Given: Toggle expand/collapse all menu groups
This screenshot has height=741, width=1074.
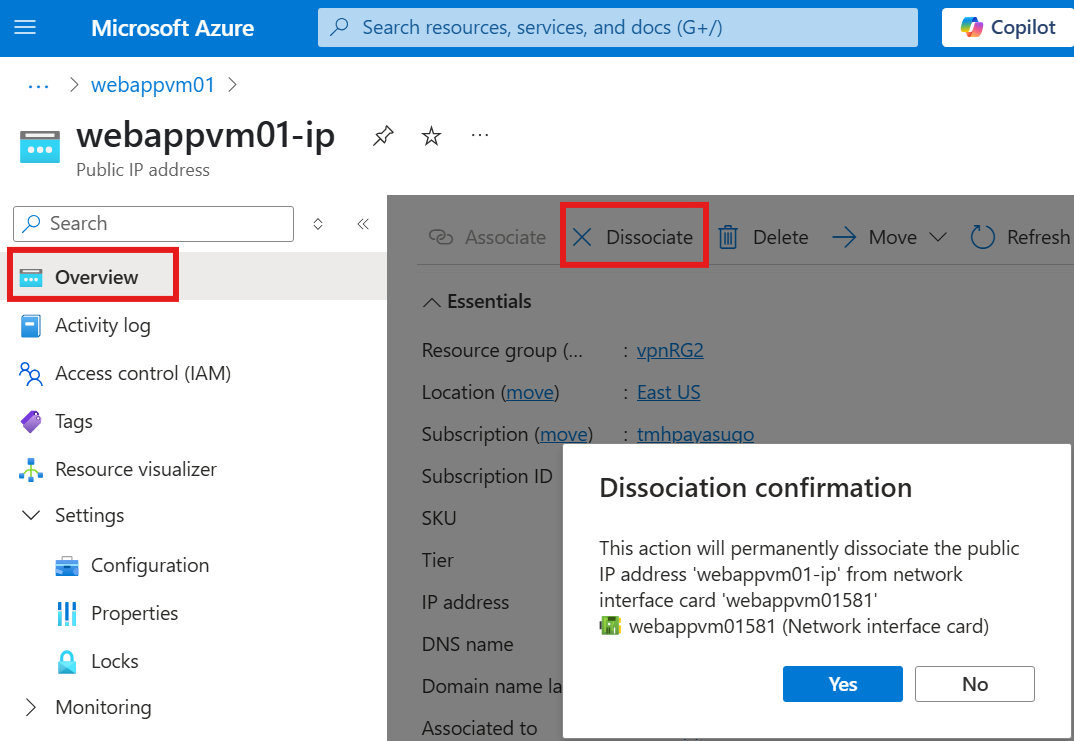Looking at the screenshot, I should click(x=318, y=224).
